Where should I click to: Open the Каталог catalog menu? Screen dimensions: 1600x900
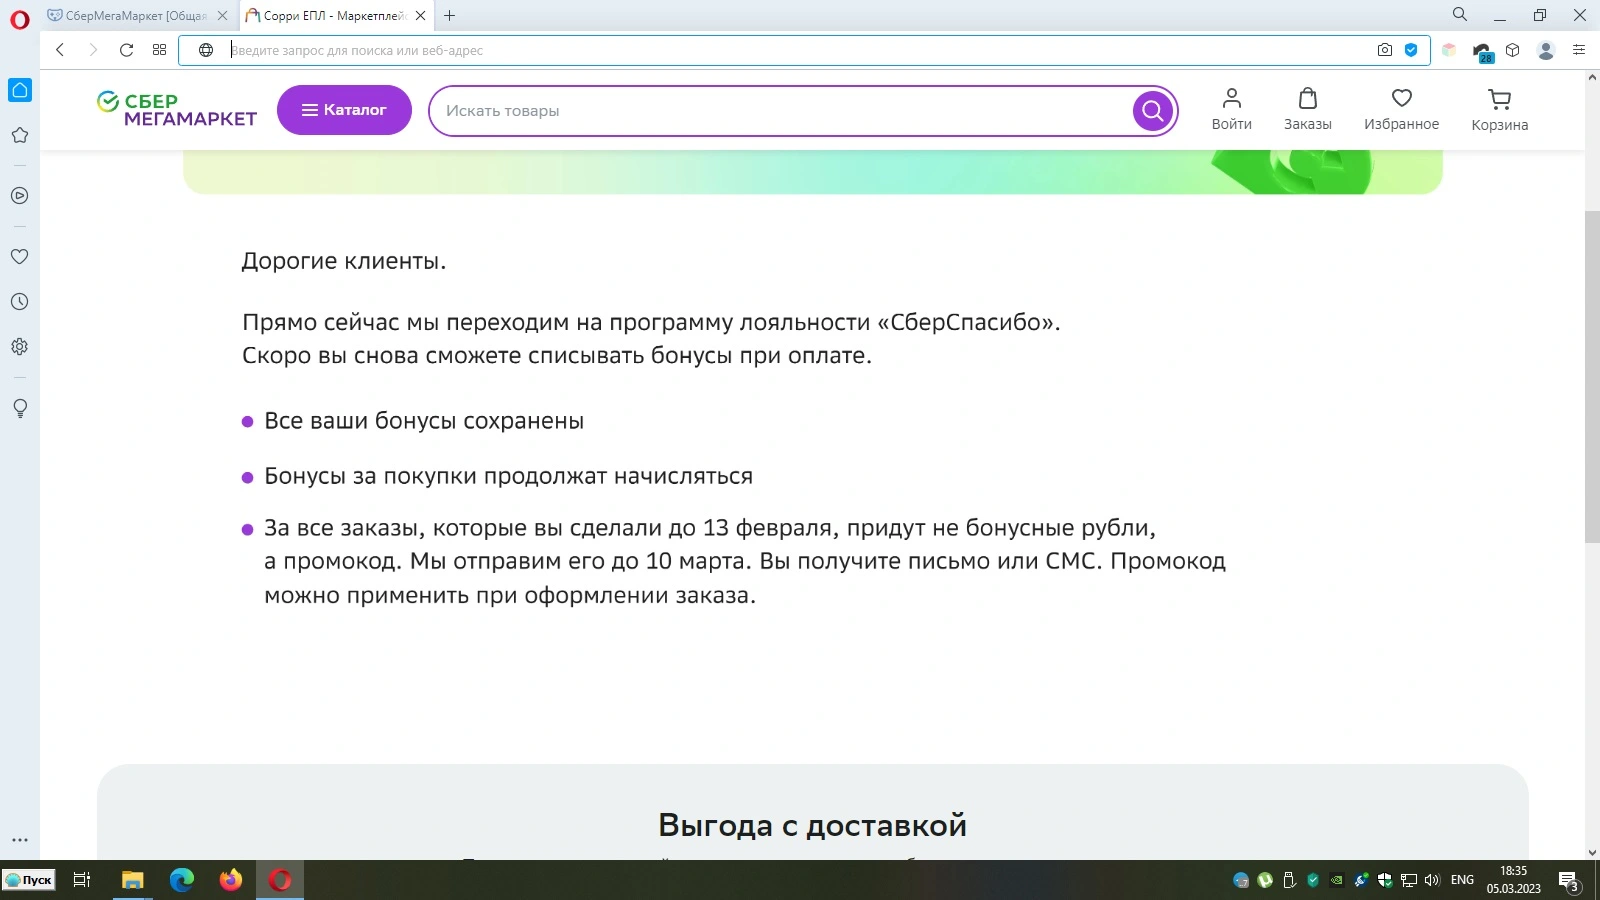[344, 110]
